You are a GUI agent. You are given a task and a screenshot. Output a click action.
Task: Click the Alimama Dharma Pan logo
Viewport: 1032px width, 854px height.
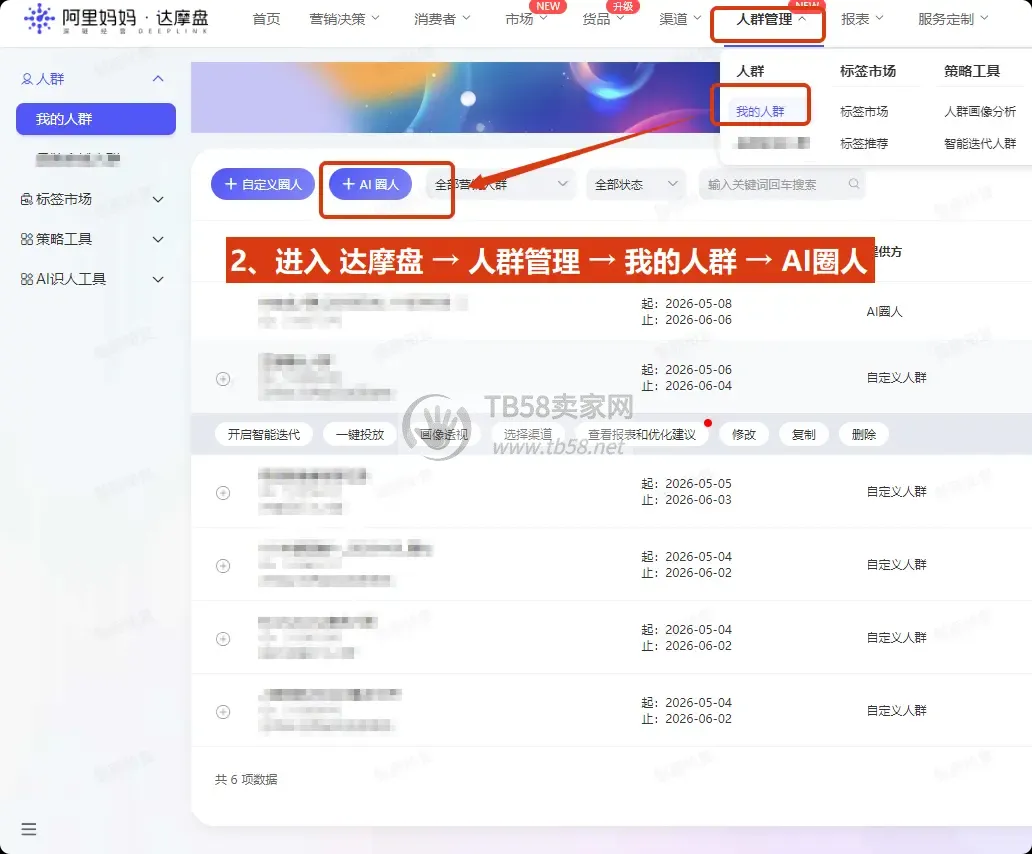(x=116, y=19)
